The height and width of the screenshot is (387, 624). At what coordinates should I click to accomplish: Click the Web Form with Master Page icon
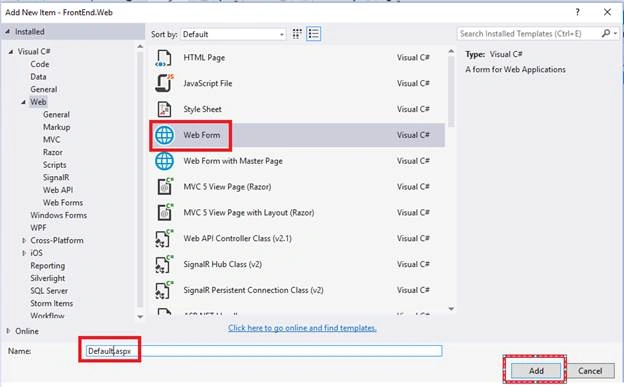coord(164,161)
